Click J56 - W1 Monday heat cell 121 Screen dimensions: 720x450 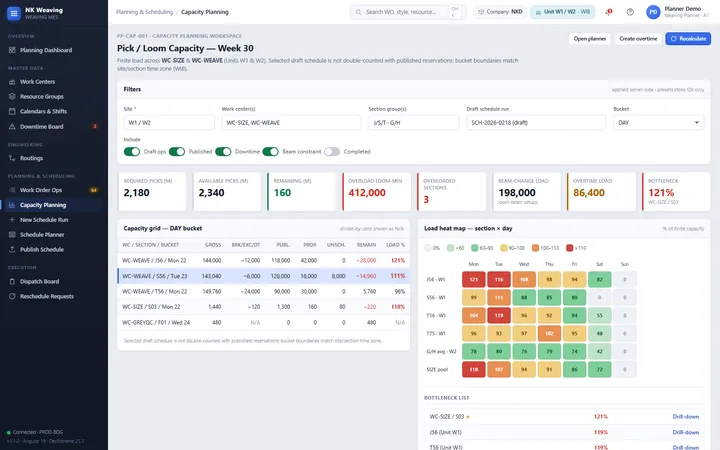click(473, 279)
